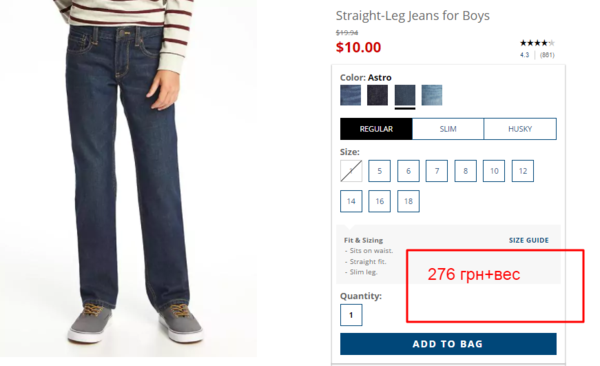Select size 18
600x366 pixels.
pyautogui.click(x=408, y=201)
